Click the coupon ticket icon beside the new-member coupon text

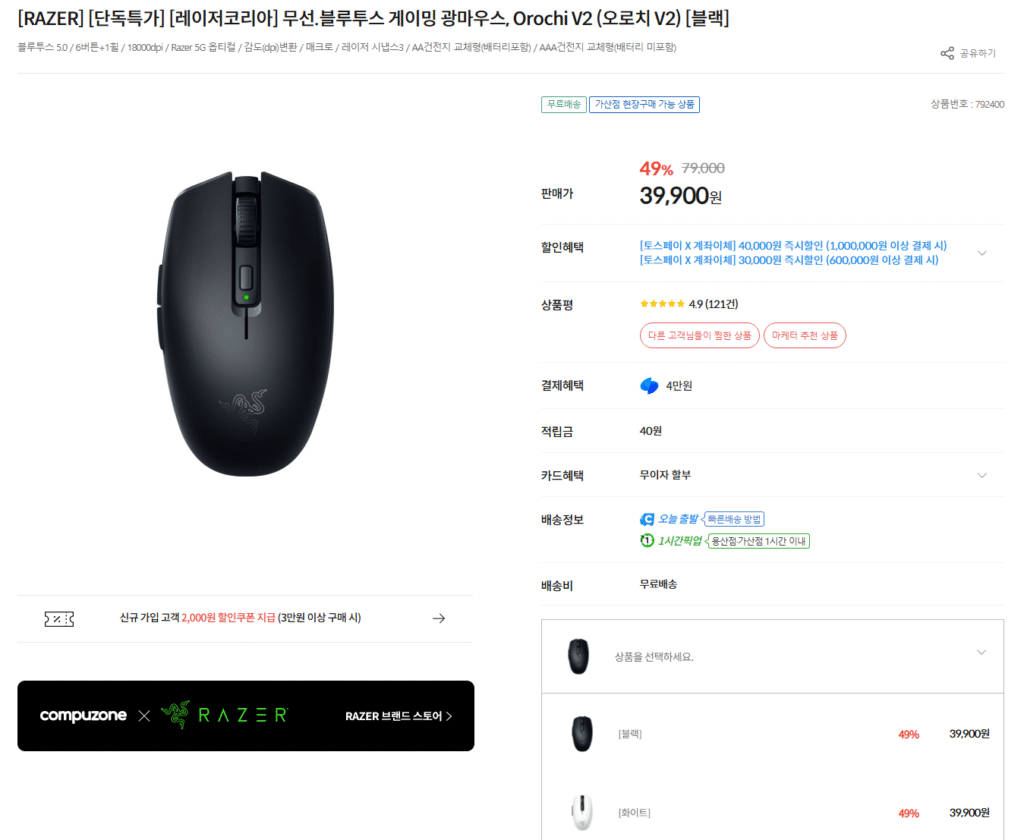(59, 618)
